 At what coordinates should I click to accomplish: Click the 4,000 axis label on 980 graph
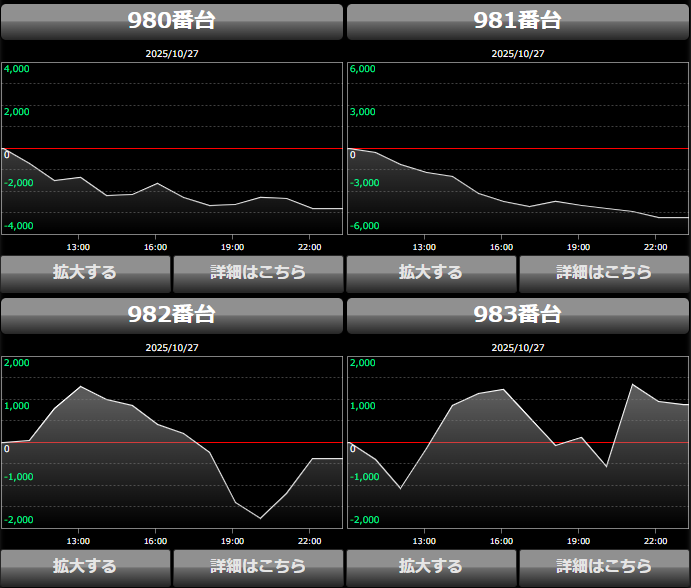pyautogui.click(x=18, y=69)
